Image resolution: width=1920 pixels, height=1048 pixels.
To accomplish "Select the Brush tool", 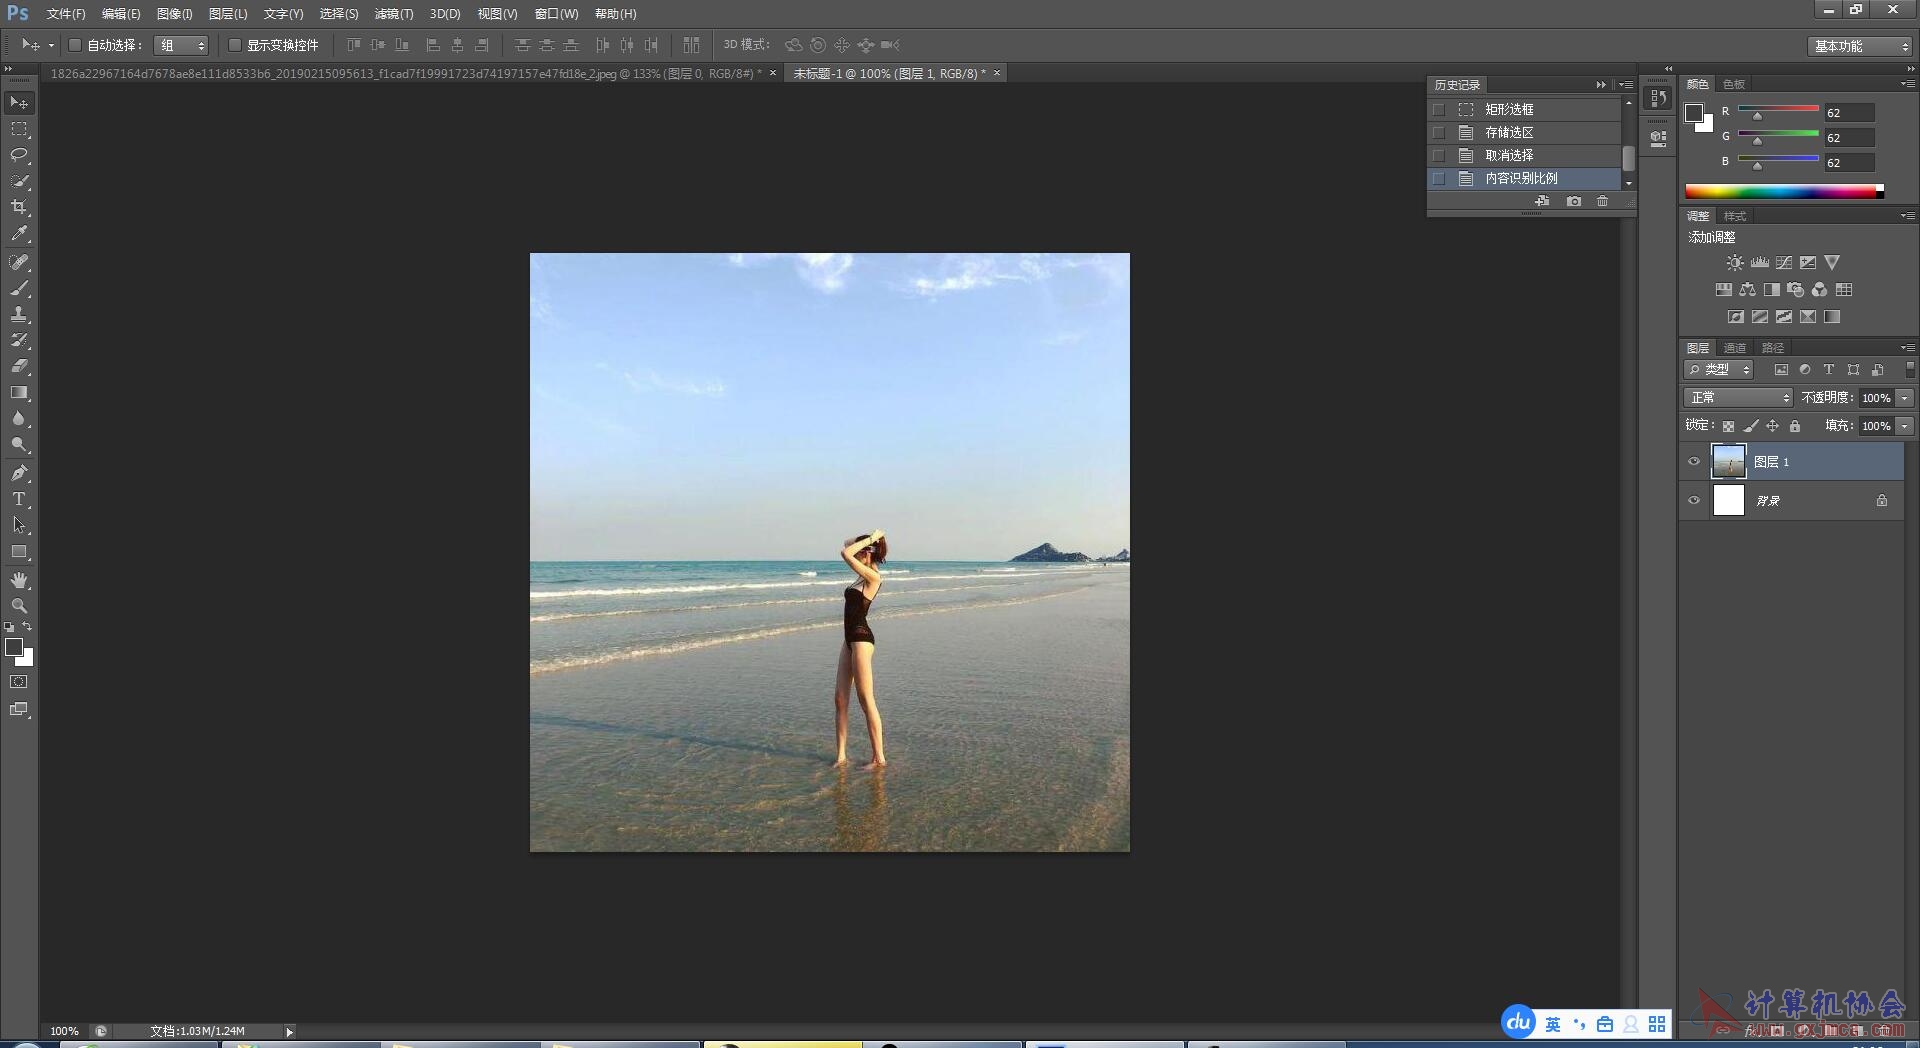I will click(x=19, y=288).
